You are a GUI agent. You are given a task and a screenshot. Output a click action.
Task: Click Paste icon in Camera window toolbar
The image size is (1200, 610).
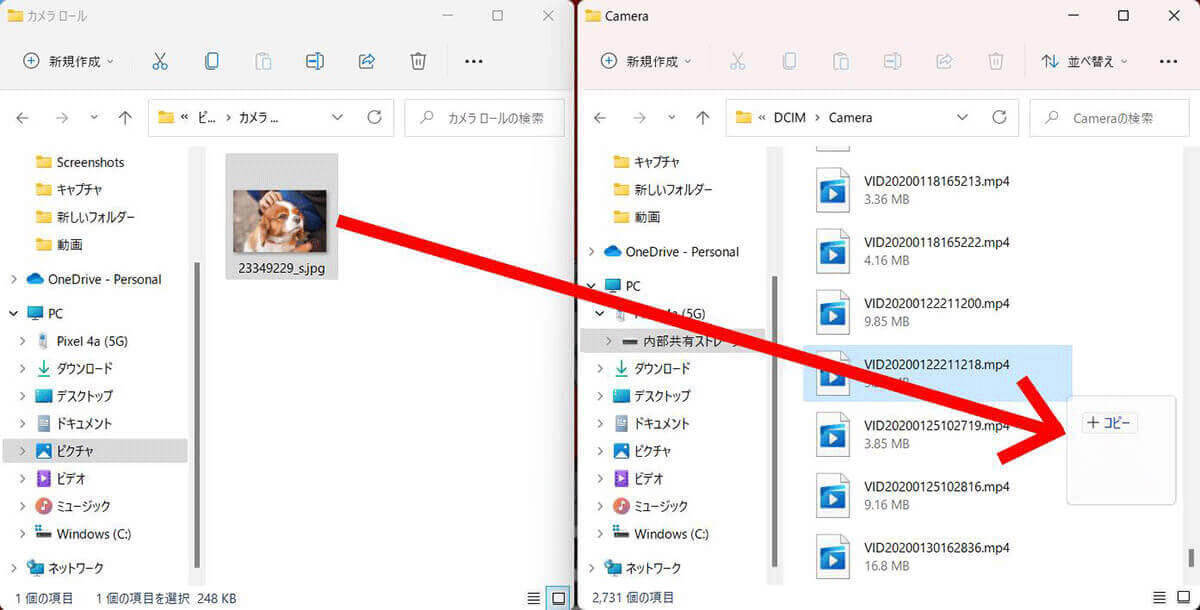pyautogui.click(x=841, y=61)
